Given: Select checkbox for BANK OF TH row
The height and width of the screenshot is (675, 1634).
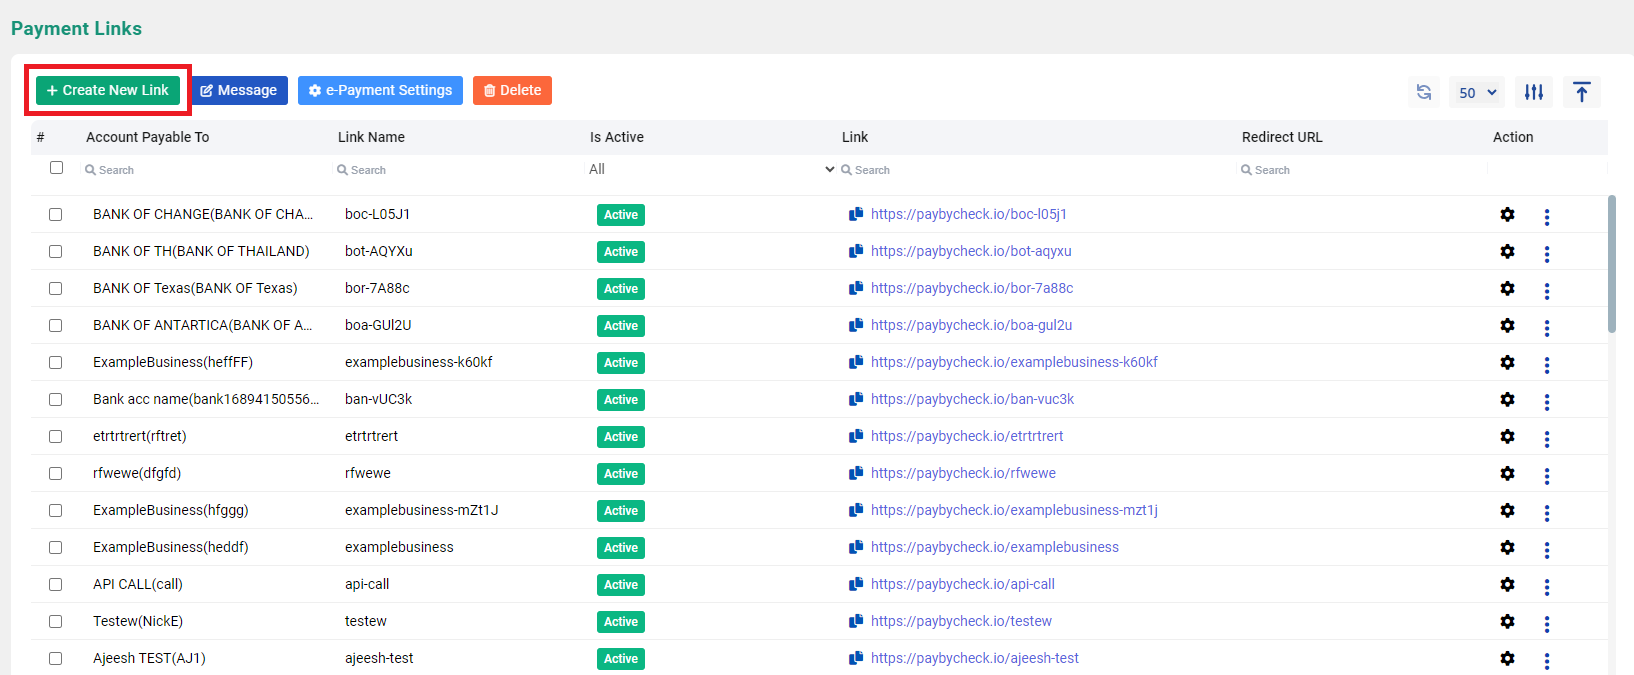Looking at the screenshot, I should point(55,251).
